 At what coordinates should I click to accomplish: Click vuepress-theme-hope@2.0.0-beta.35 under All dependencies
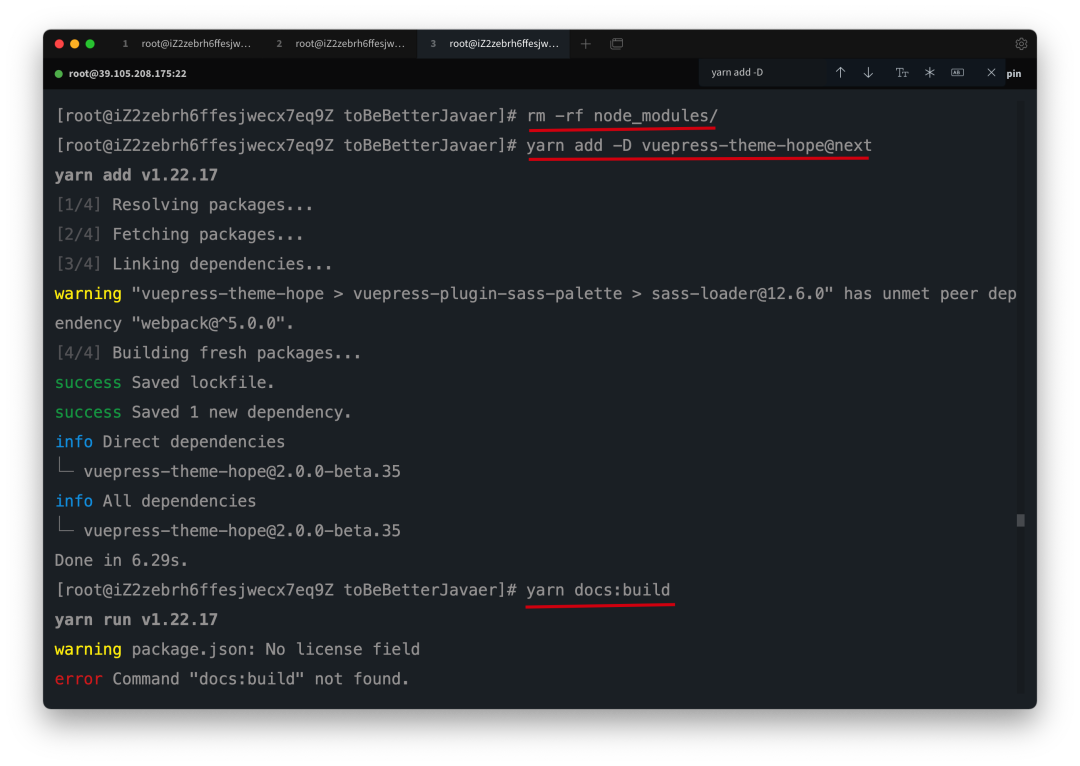[x=242, y=530]
